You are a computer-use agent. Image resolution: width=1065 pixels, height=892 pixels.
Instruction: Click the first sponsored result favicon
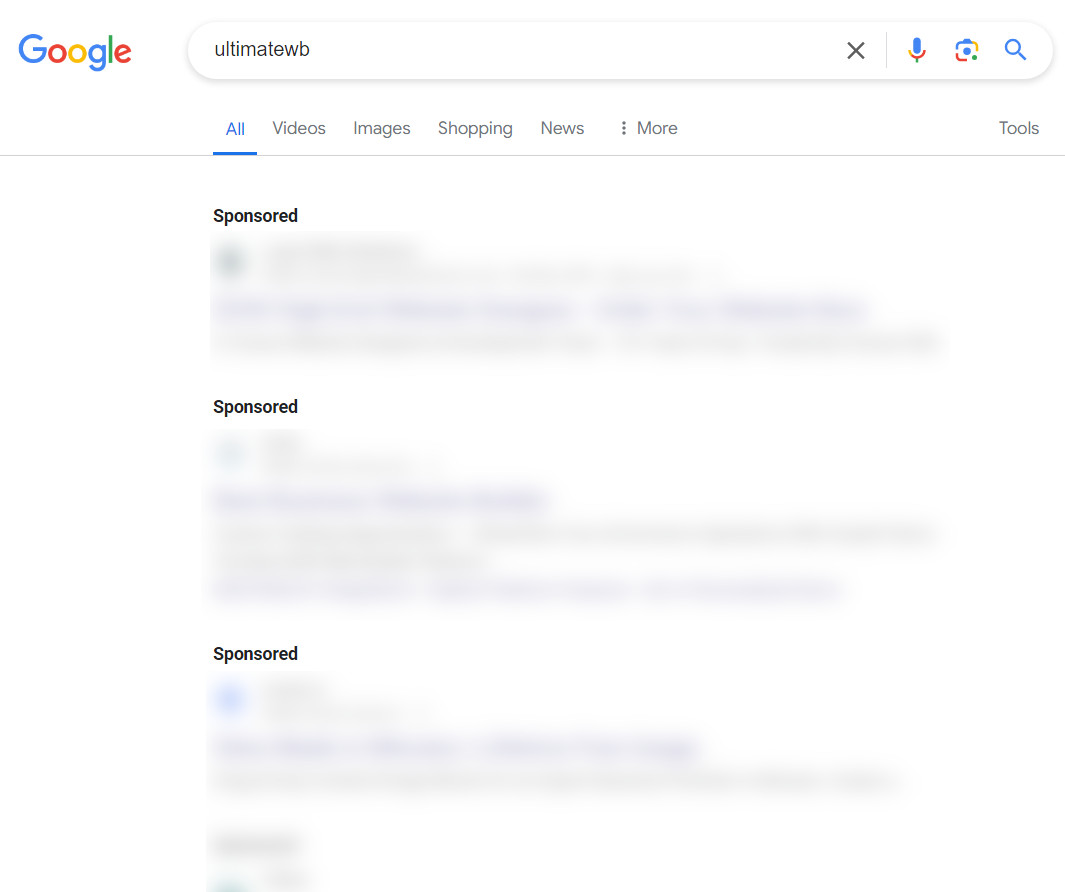[231, 261]
